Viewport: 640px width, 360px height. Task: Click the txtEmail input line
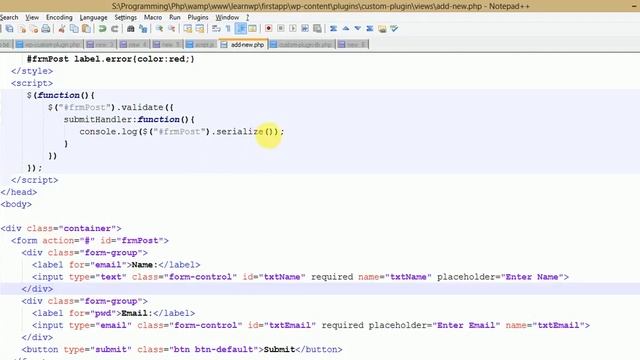click(x=311, y=325)
